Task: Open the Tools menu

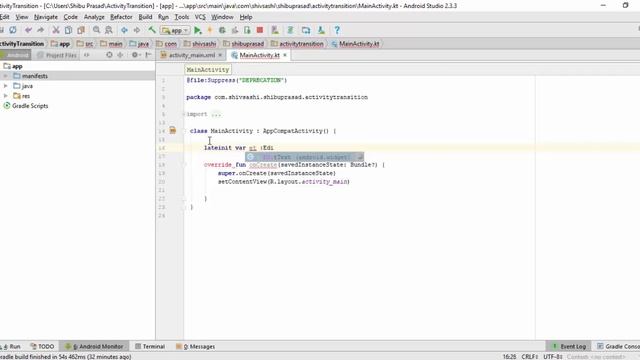Action: pyautogui.click(x=182, y=17)
